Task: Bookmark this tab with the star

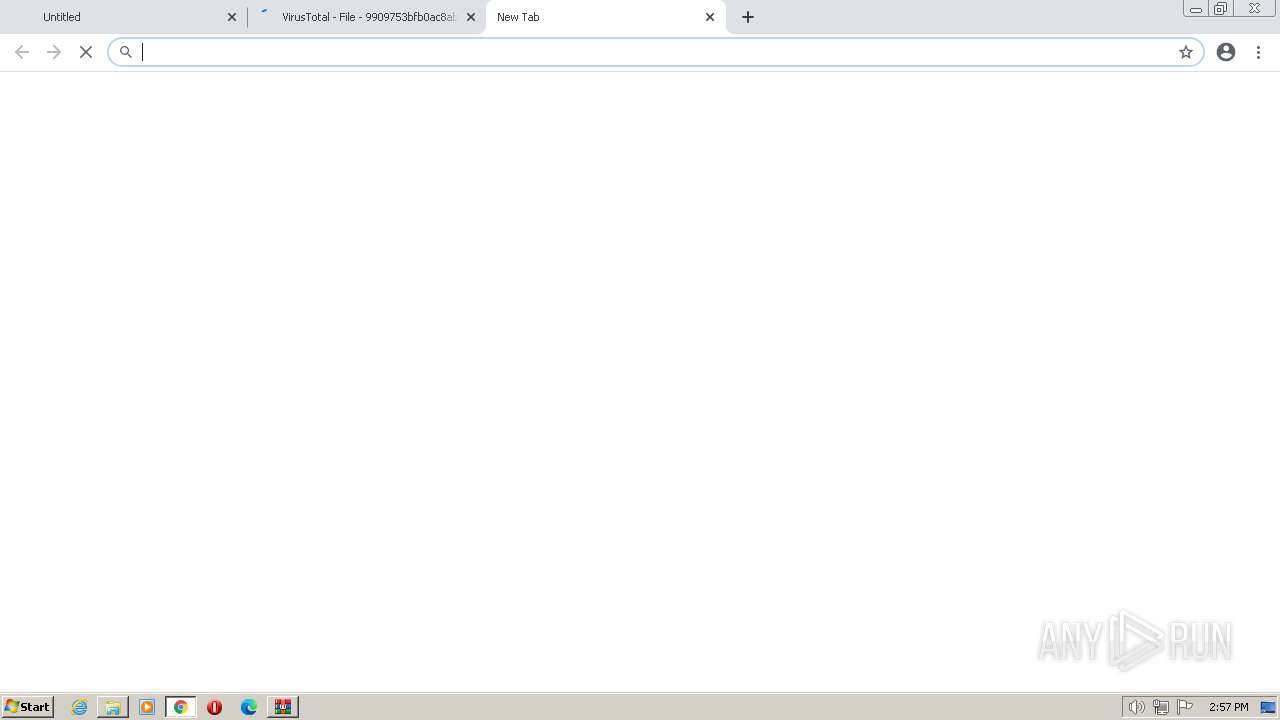Action: pyautogui.click(x=1186, y=52)
